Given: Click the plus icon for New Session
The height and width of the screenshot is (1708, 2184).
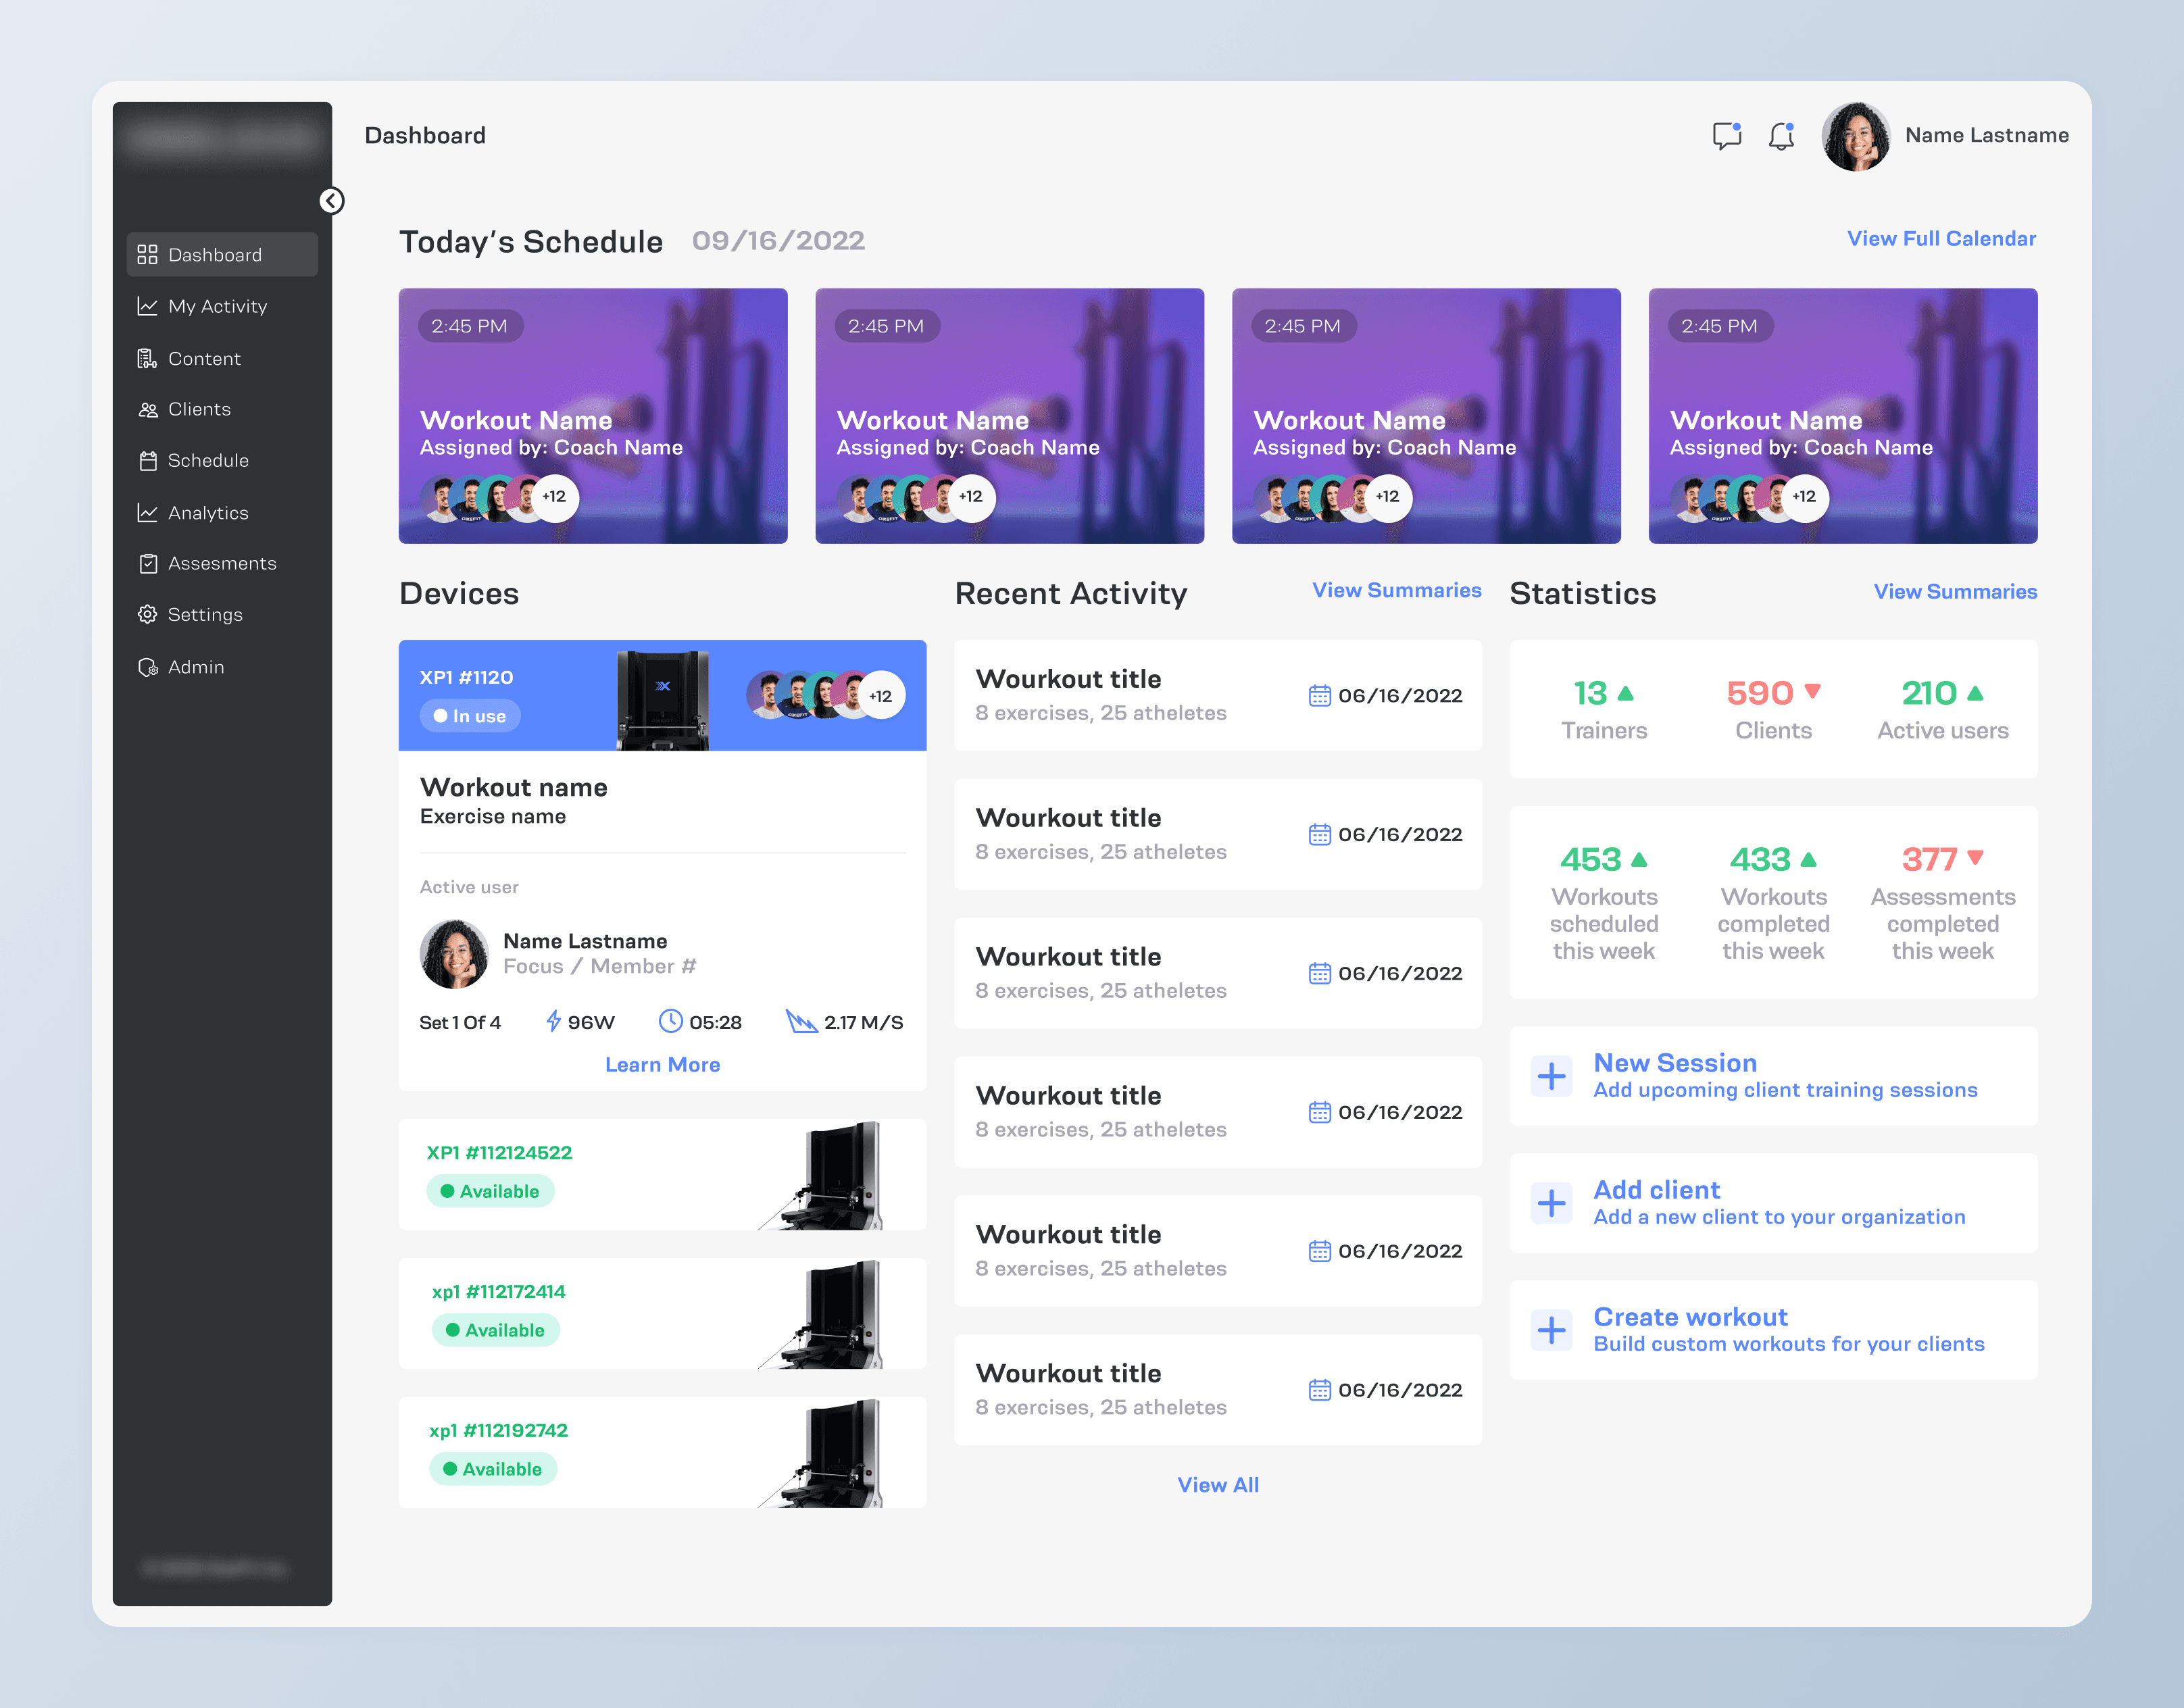Looking at the screenshot, I should [1551, 1077].
